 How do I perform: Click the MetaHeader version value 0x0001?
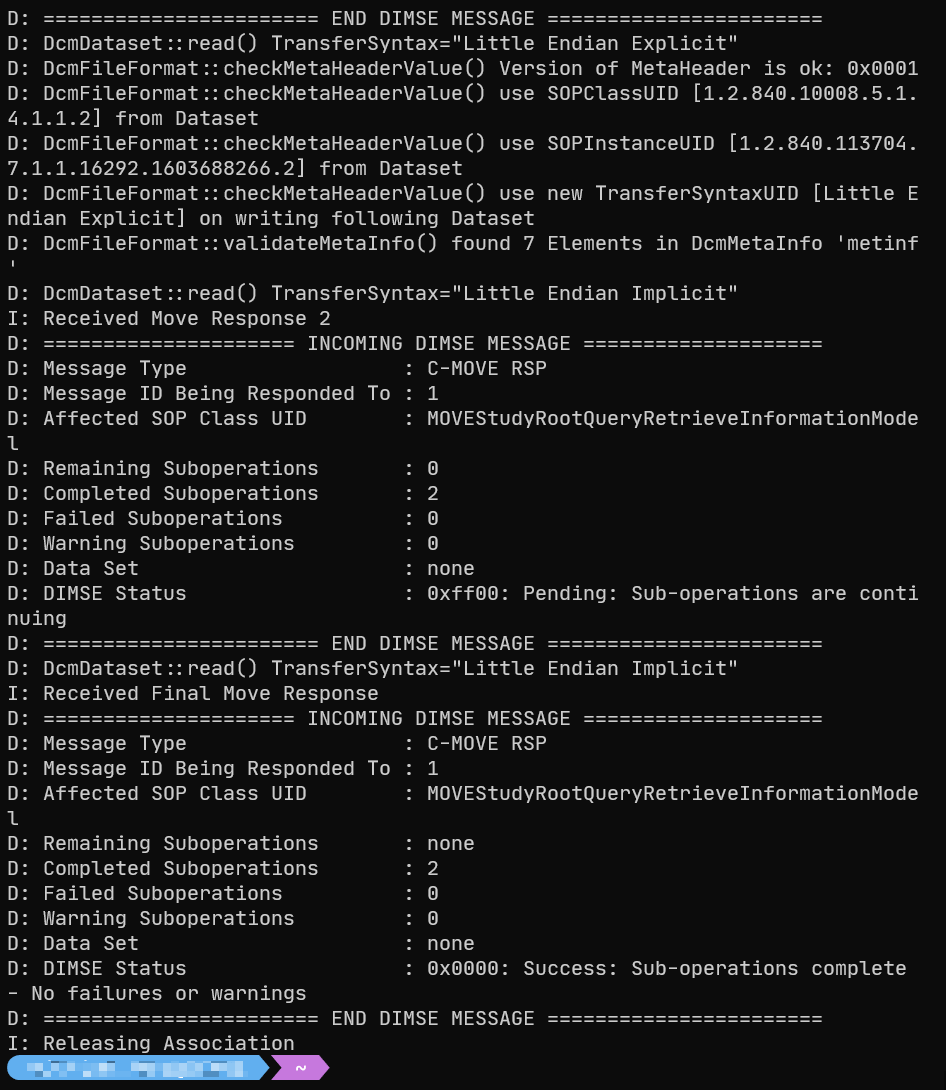881,68
